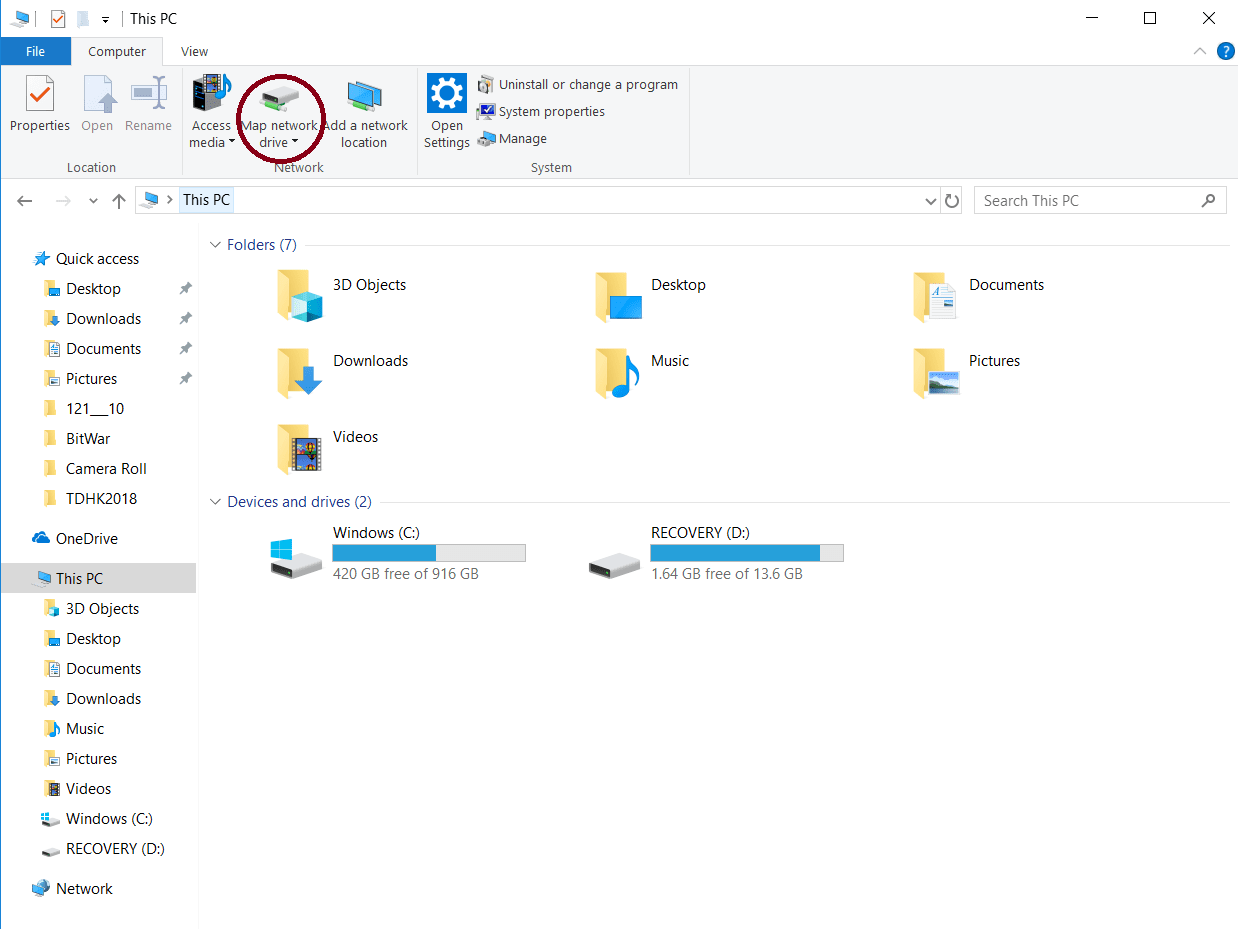The width and height of the screenshot is (1238, 929).
Task: Collapse the Devices and drives group
Action: [215, 502]
